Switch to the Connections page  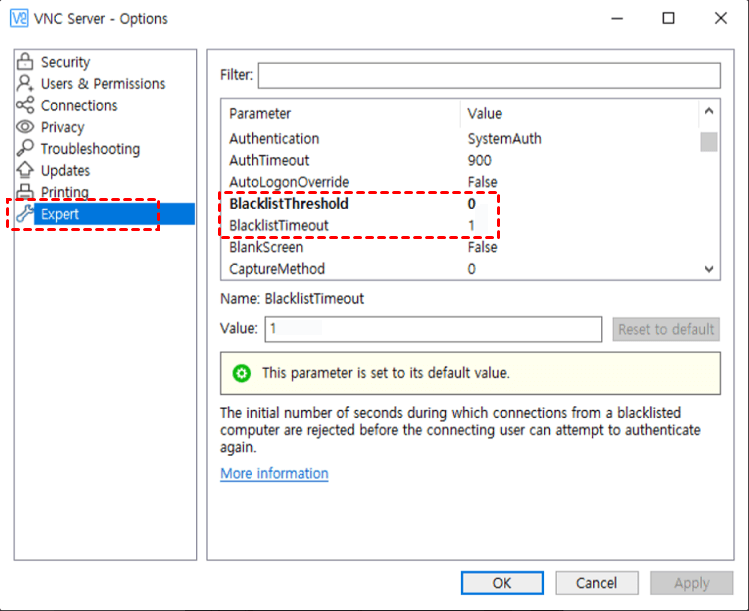[79, 105]
